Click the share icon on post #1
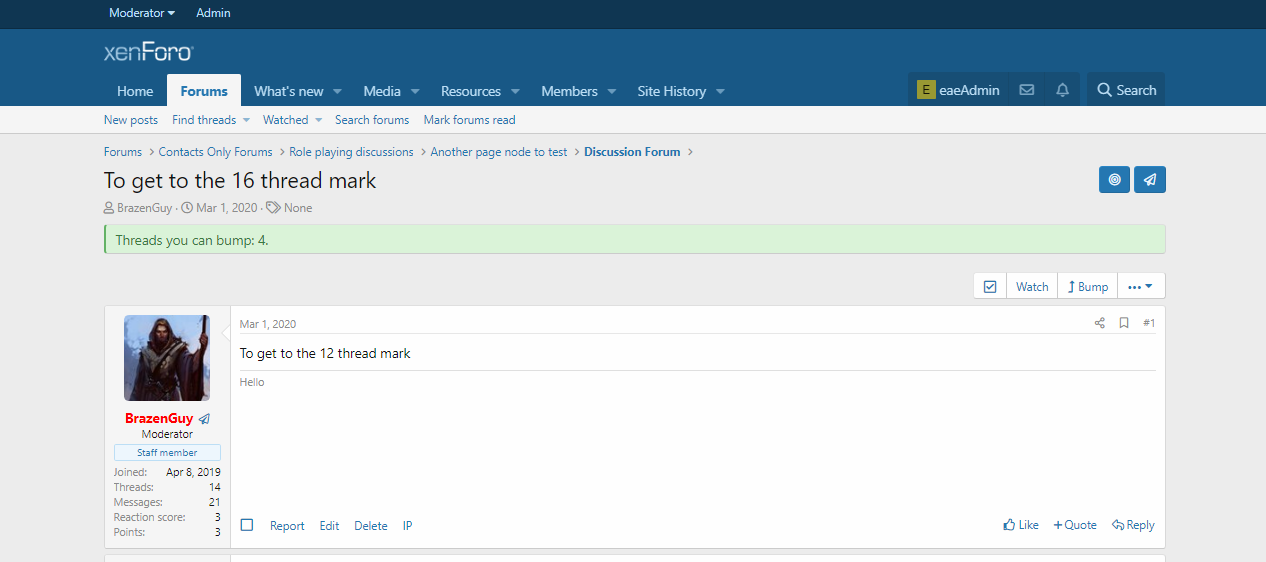This screenshot has height=562, width=1266. 1100,323
